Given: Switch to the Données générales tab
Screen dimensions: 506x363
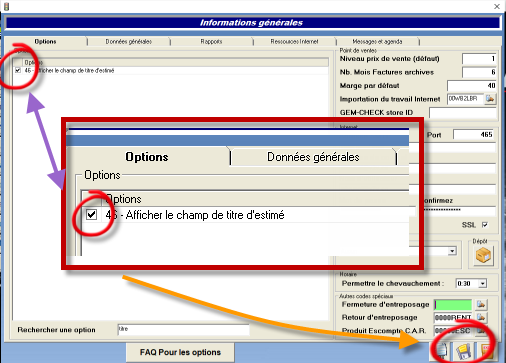Looking at the screenshot, I should (x=129, y=42).
